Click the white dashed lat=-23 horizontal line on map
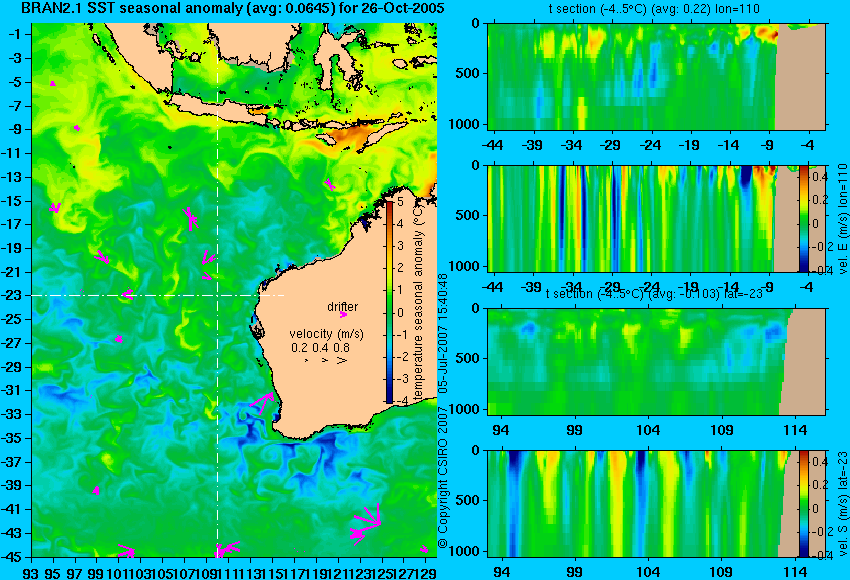Screen dimensions: 850x580 pos(157,295)
